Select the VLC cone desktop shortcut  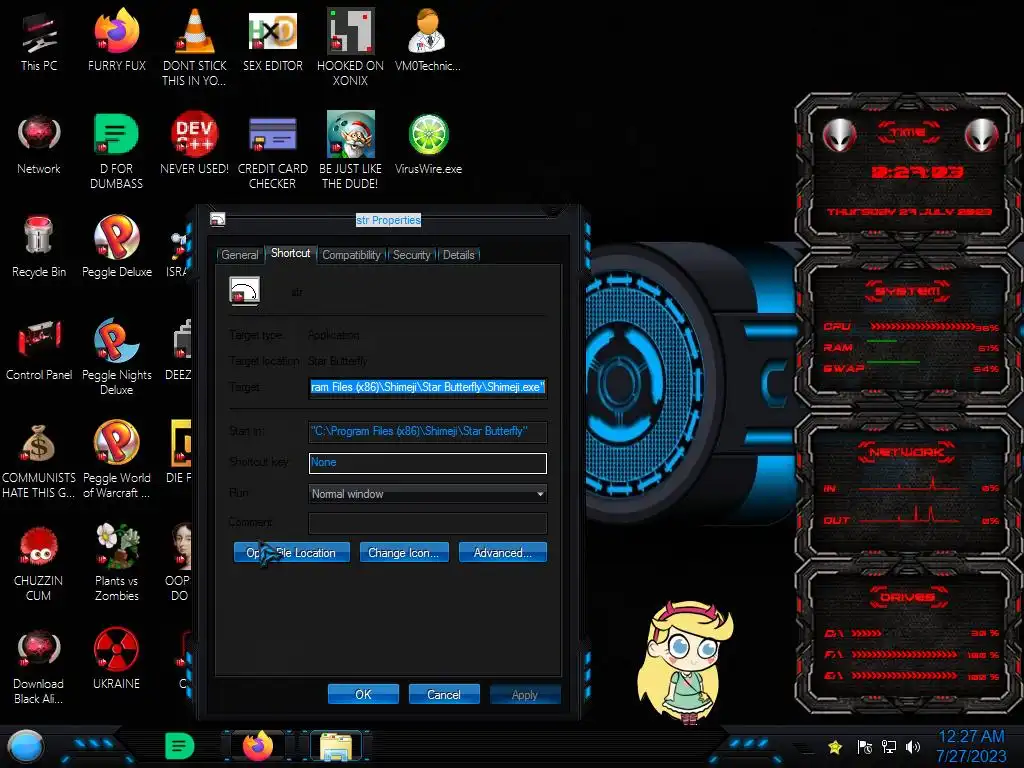click(x=194, y=47)
